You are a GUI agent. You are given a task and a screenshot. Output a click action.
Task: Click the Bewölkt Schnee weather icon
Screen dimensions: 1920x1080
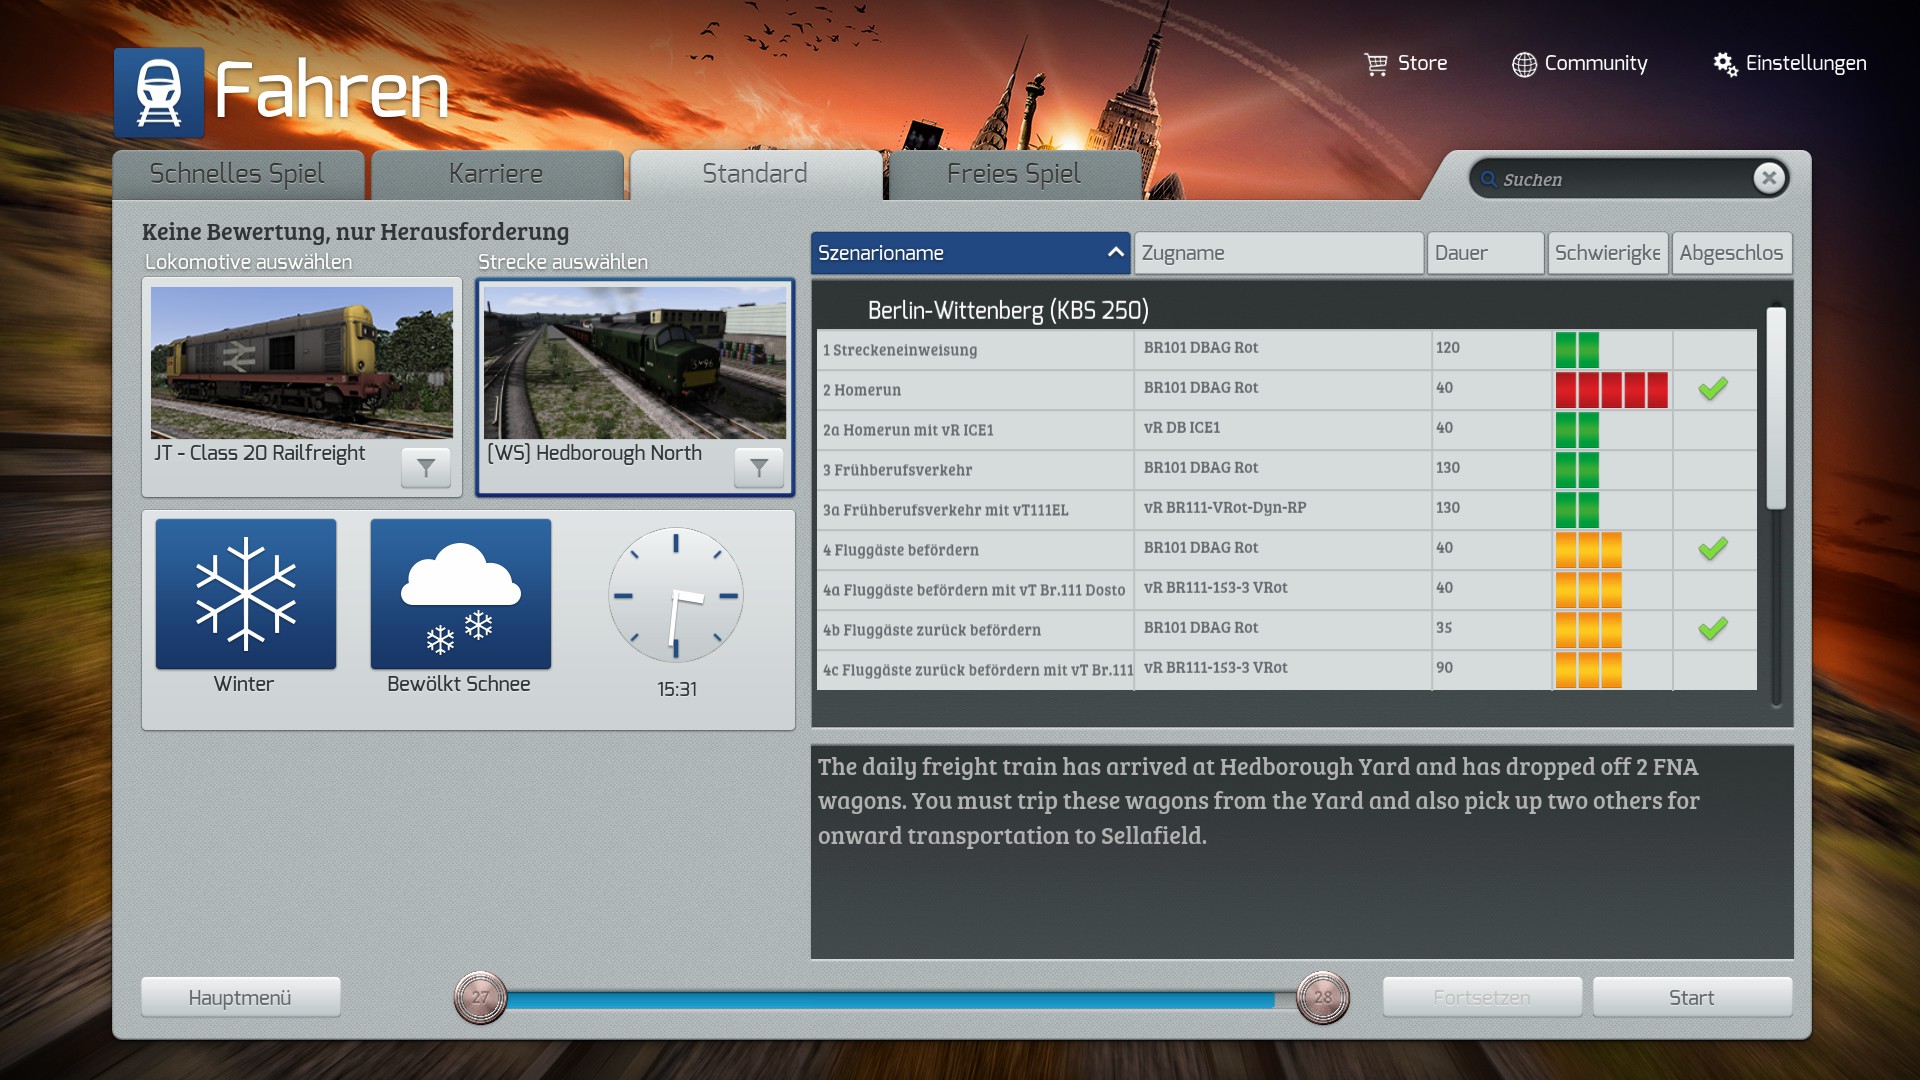tap(460, 594)
